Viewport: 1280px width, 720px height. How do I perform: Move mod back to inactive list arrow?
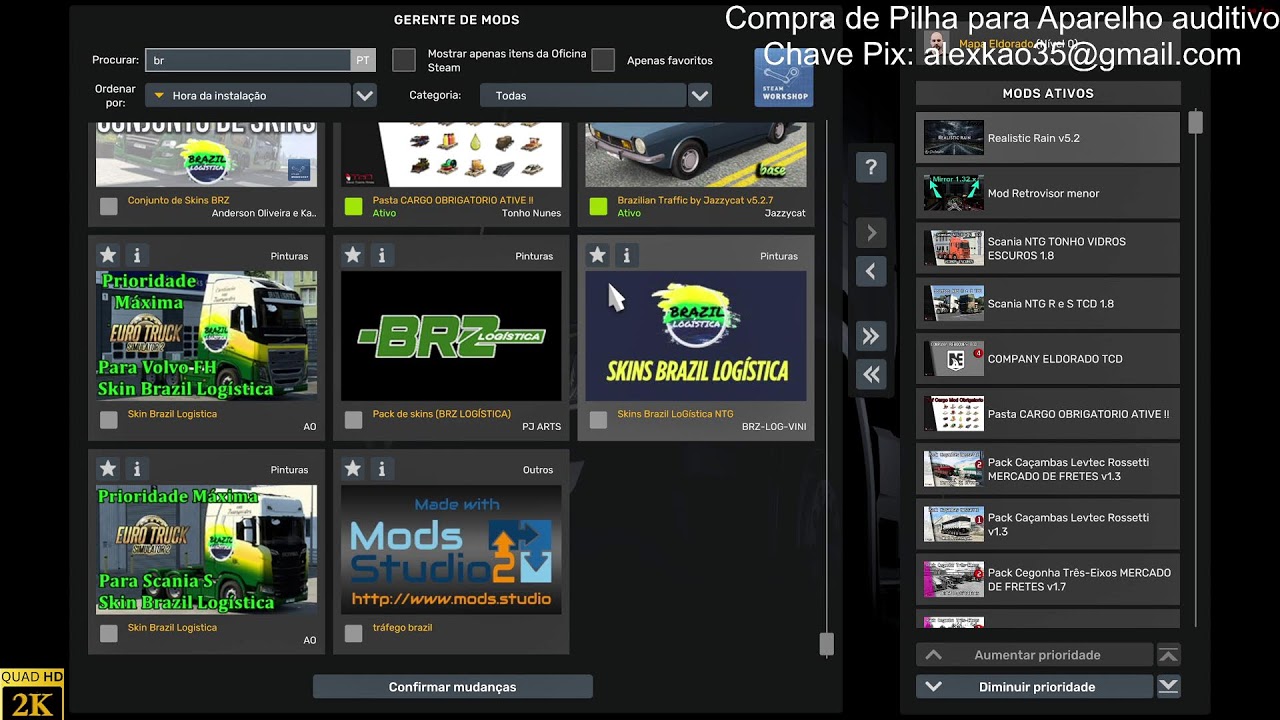pos(871,271)
